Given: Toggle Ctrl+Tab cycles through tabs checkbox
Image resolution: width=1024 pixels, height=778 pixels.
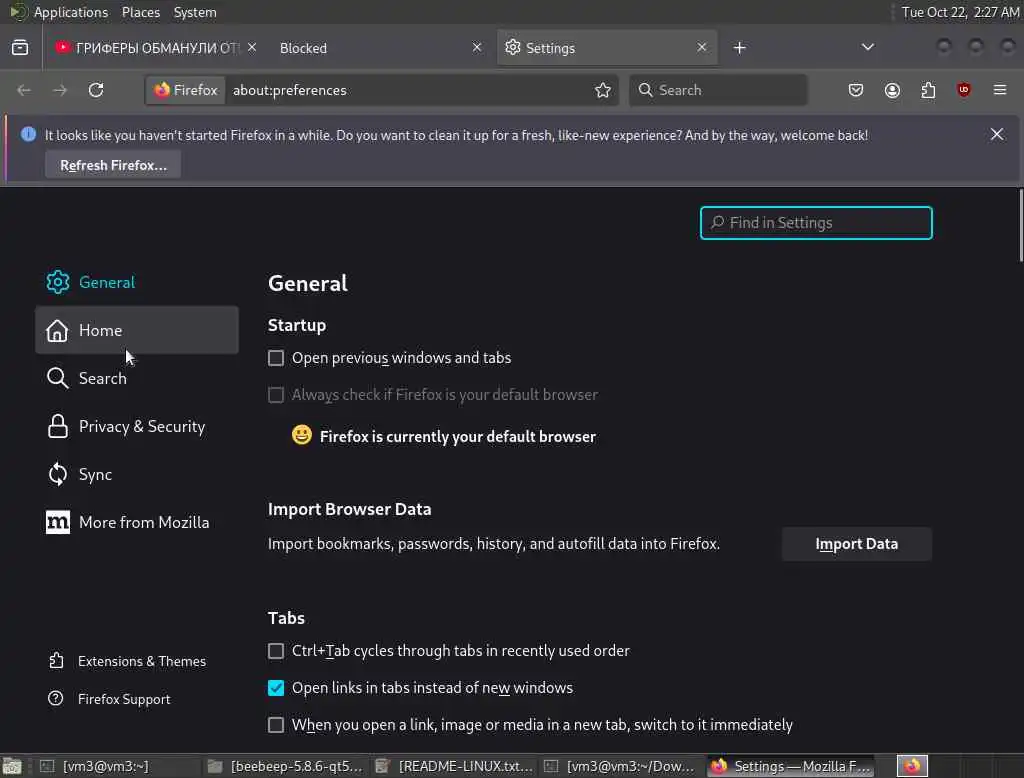Looking at the screenshot, I should pyautogui.click(x=276, y=651).
